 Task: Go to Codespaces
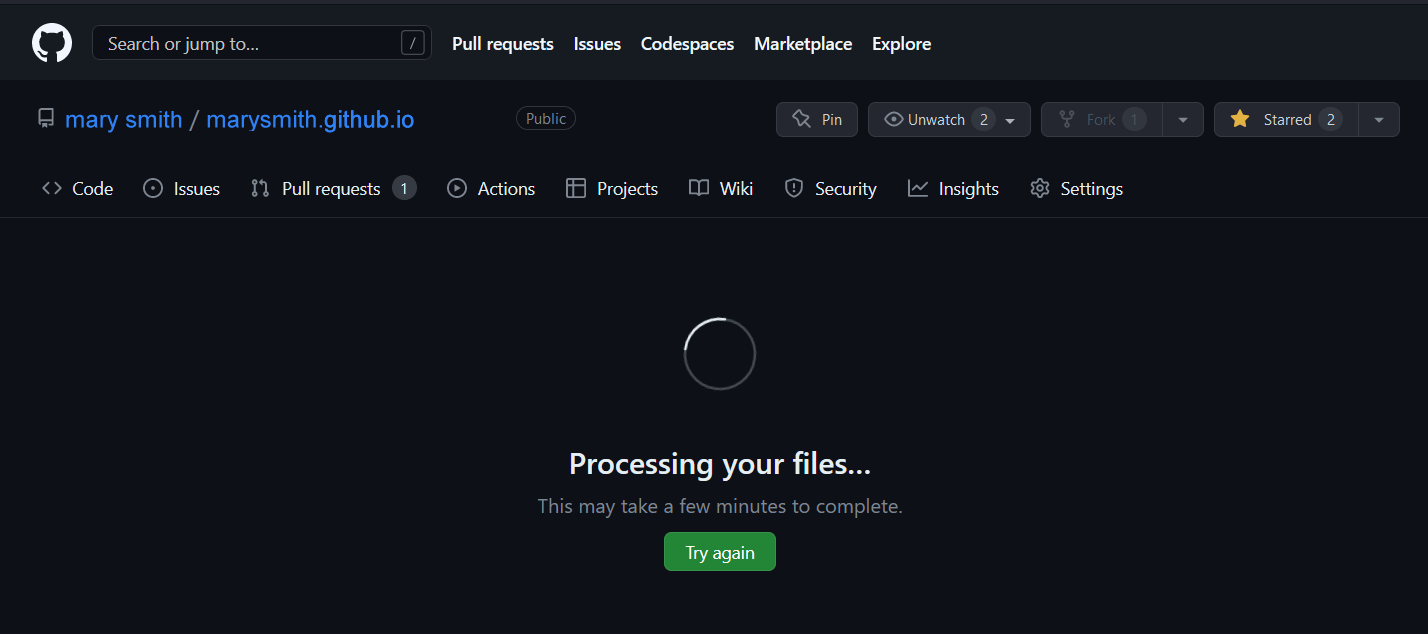pyautogui.click(x=687, y=44)
